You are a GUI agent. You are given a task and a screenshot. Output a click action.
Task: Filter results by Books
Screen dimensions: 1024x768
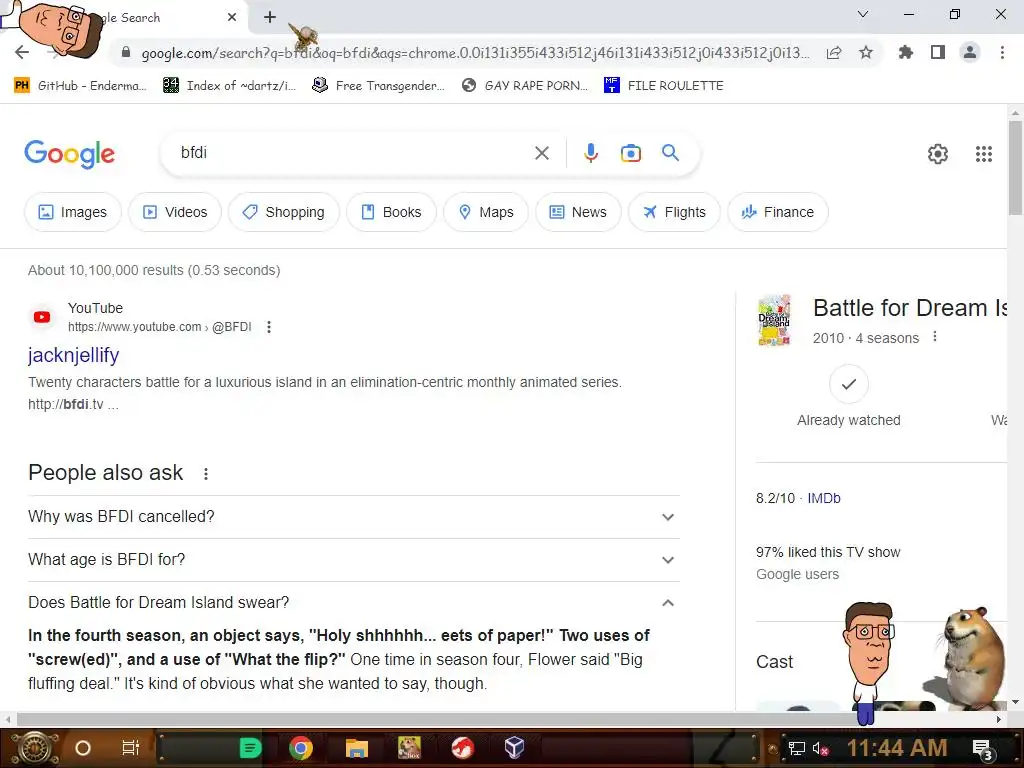click(x=391, y=212)
